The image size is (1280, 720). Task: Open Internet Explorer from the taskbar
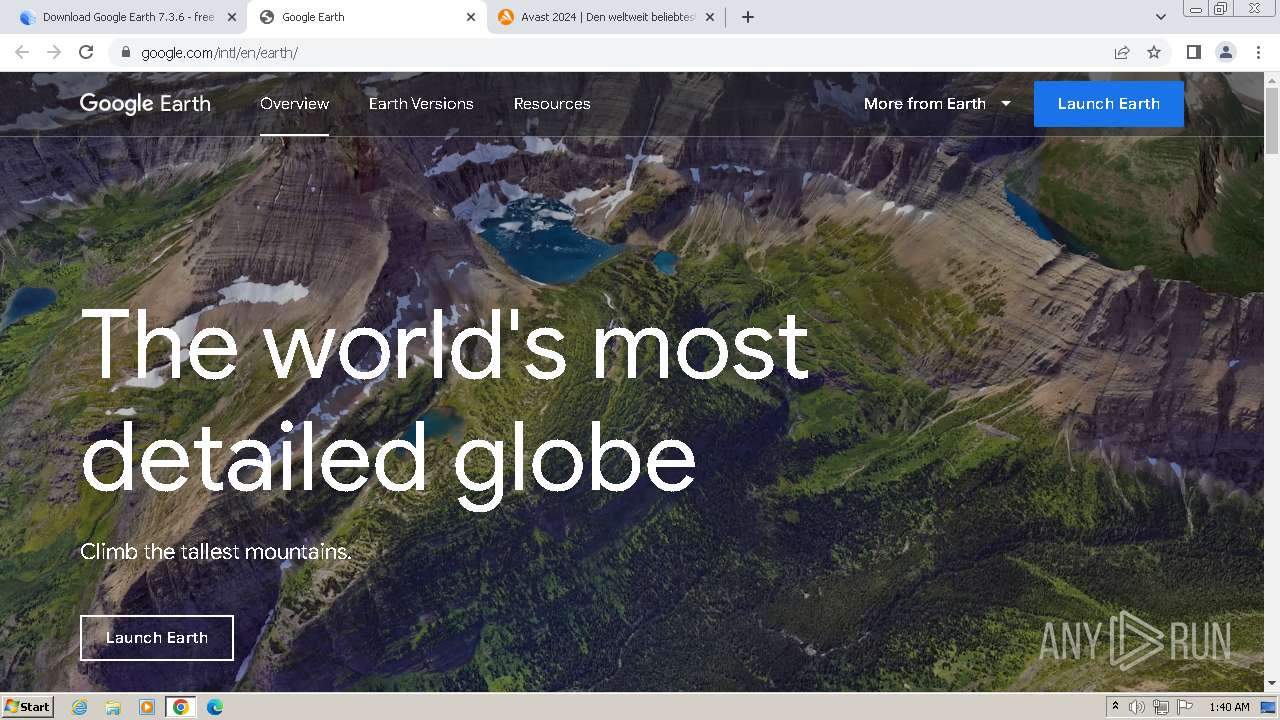tap(80, 707)
